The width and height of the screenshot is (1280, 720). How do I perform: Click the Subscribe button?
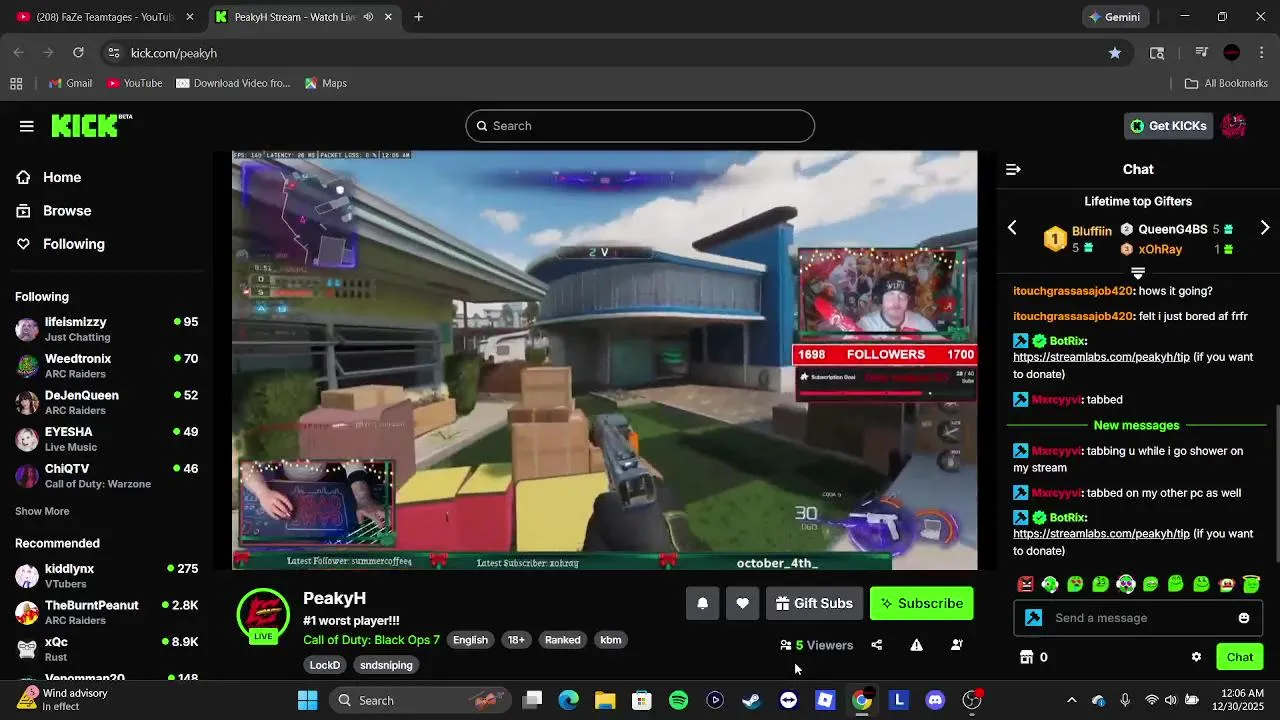[921, 603]
